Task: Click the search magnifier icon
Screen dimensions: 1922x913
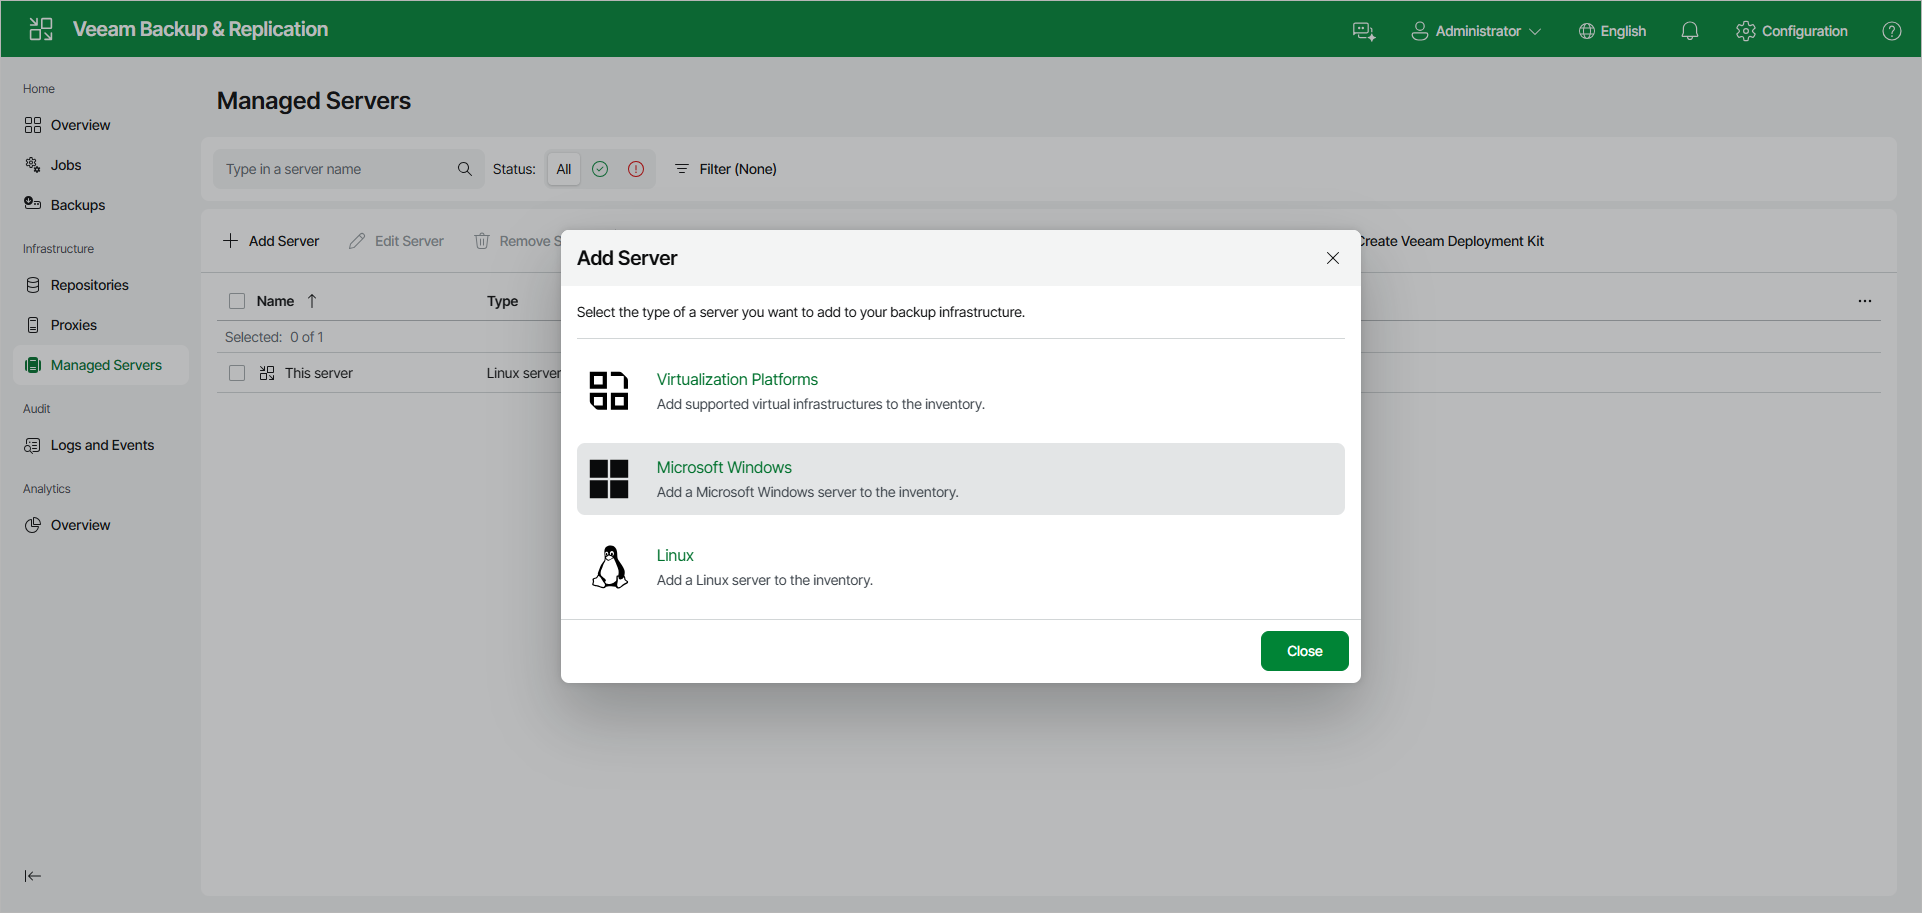Action: coord(465,169)
